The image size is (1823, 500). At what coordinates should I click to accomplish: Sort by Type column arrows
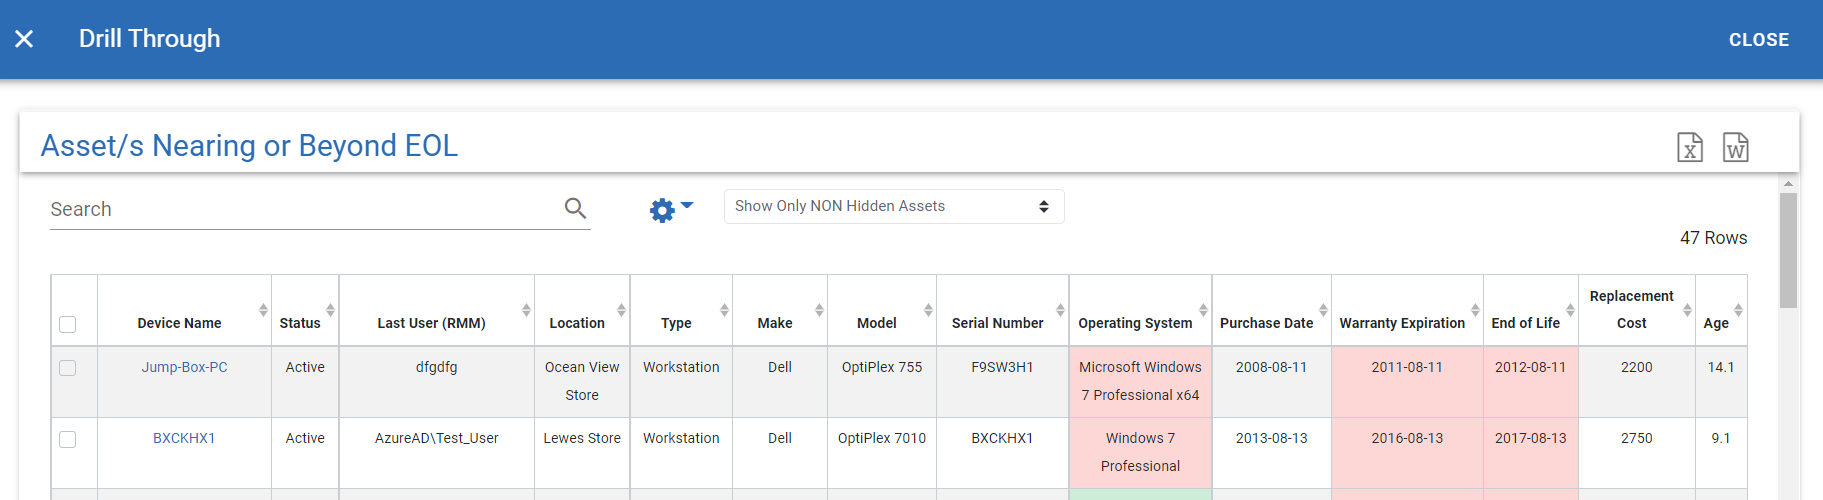724,310
